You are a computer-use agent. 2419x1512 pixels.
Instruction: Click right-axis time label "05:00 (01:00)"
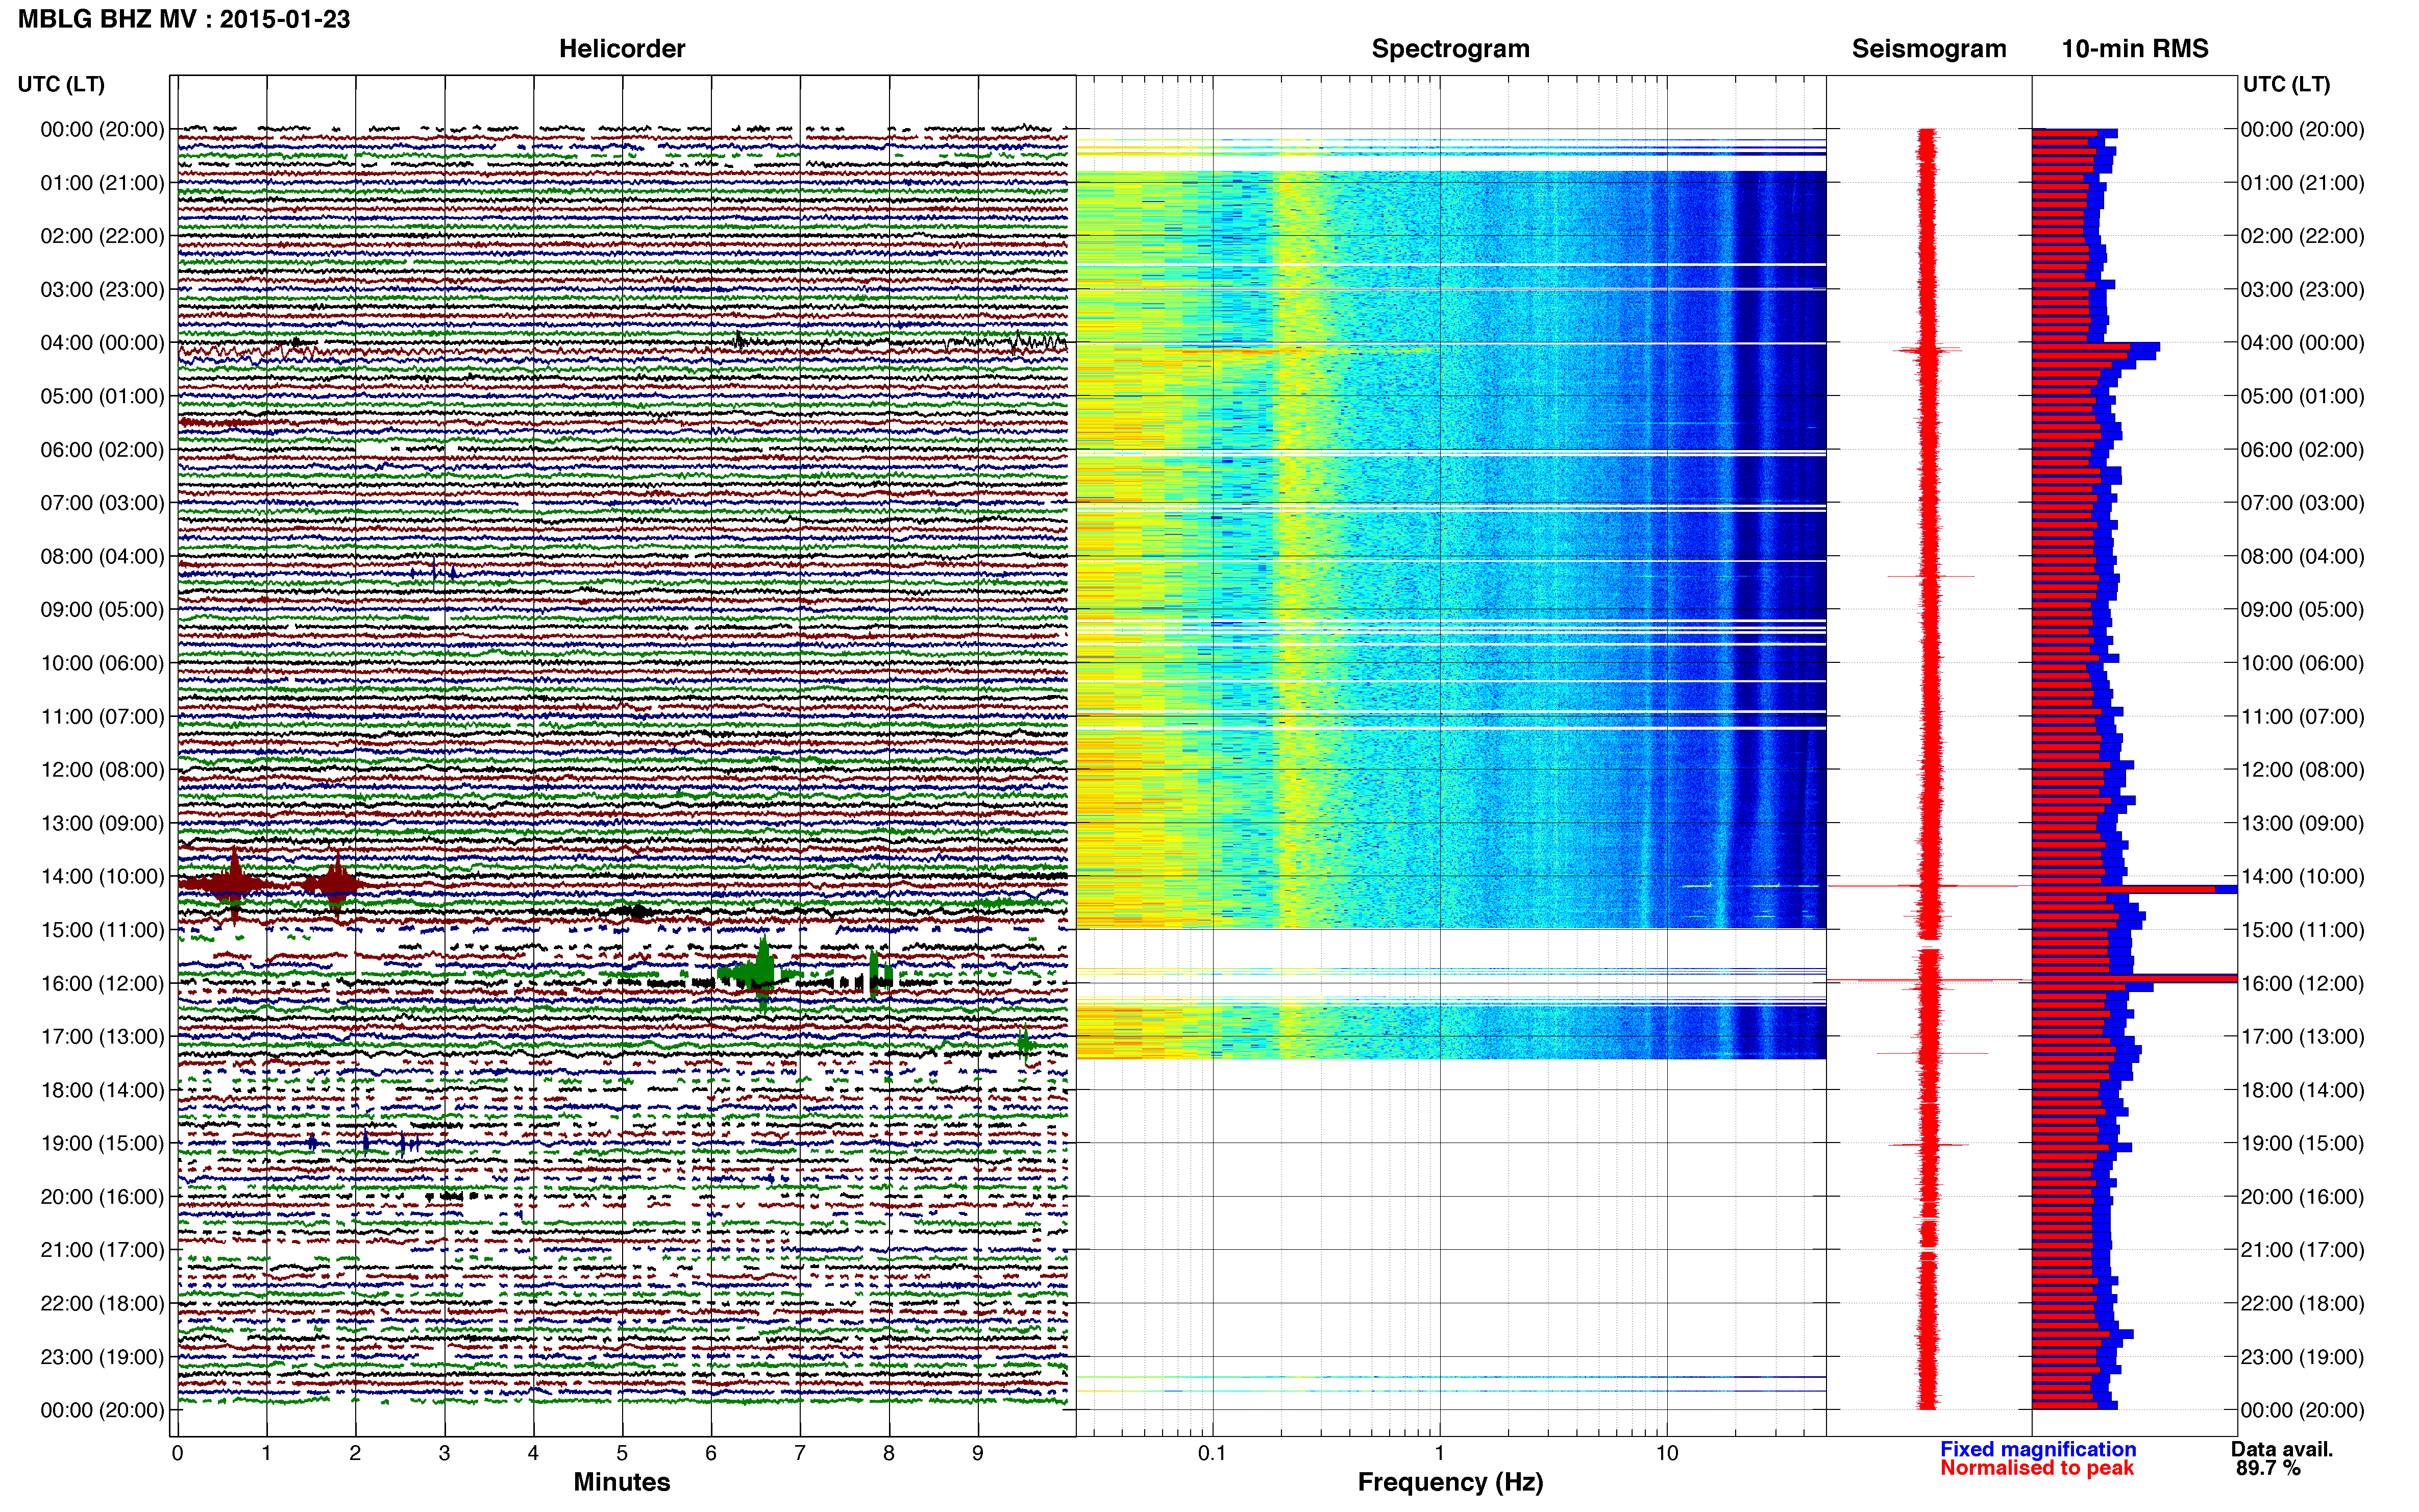pyautogui.click(x=2302, y=396)
